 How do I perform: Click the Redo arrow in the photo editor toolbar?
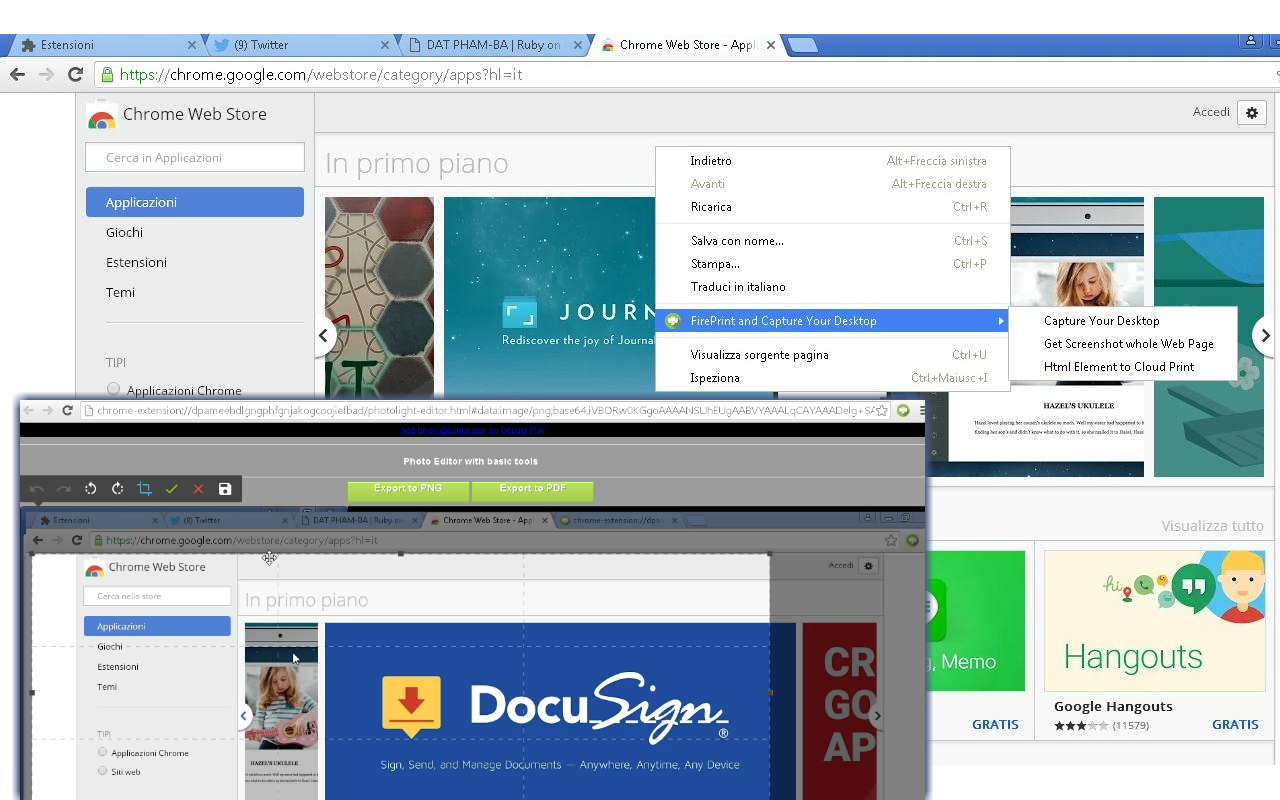(64, 489)
